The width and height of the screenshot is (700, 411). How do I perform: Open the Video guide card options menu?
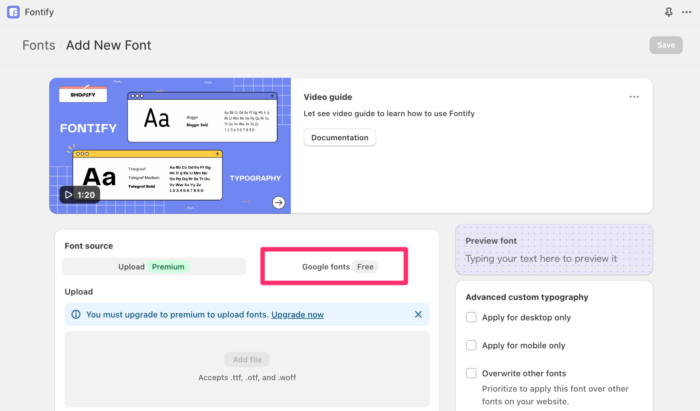tap(634, 97)
